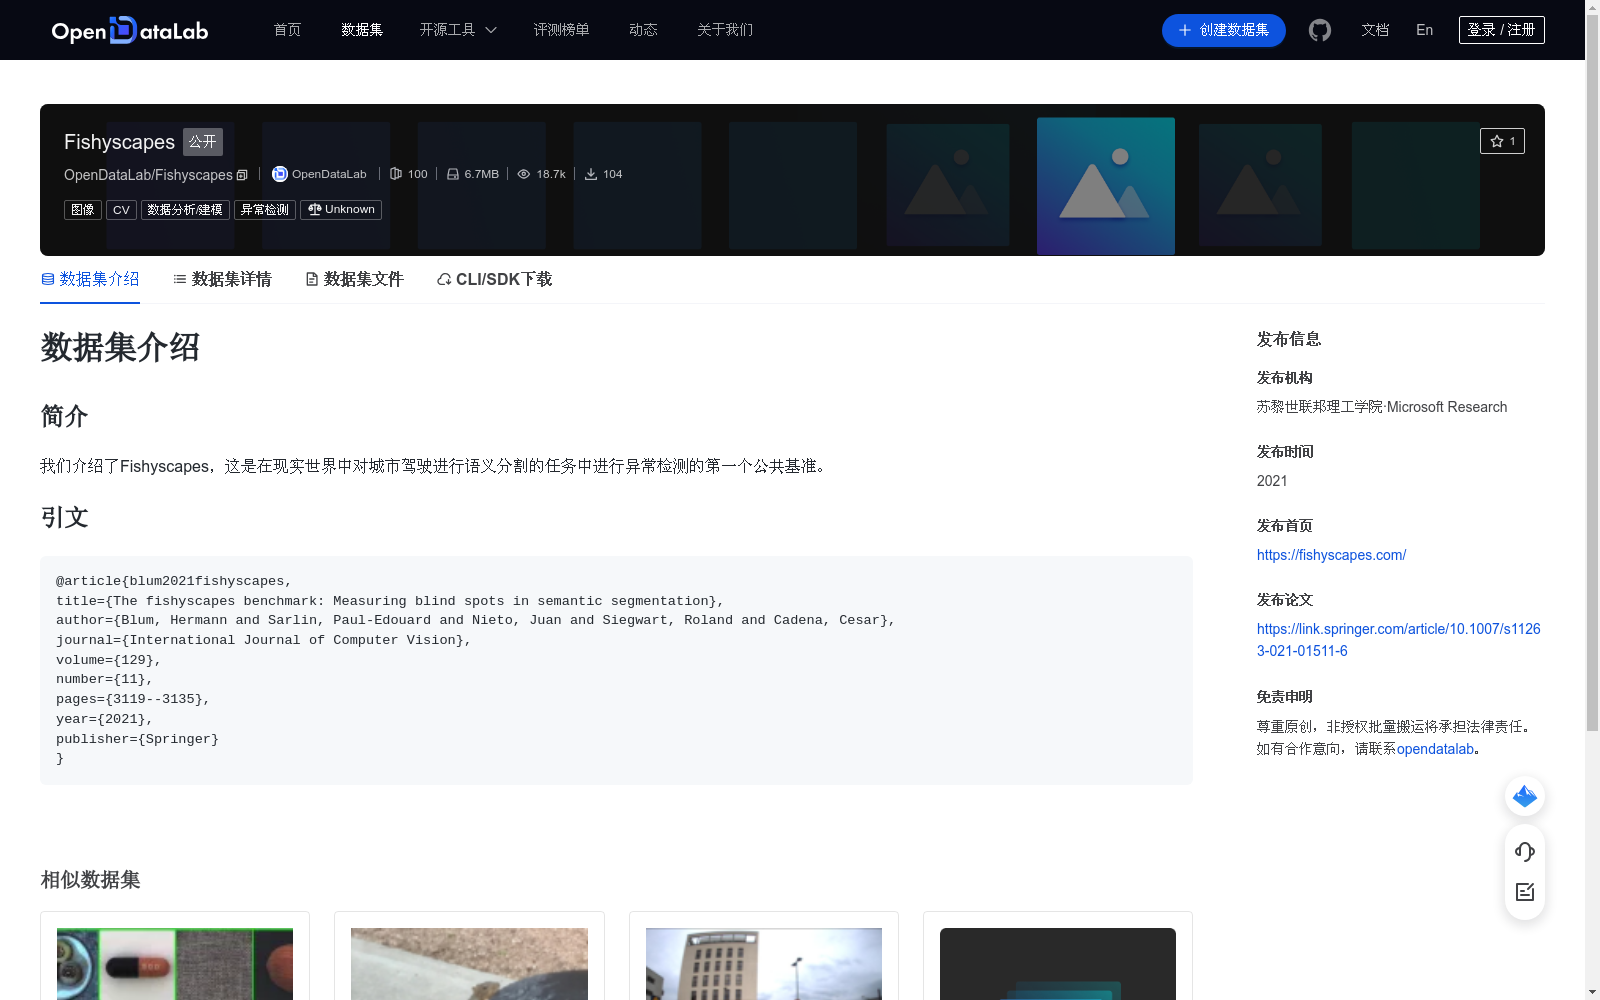1600x1000 pixels.
Task: Open the headset customer support floating icon
Action: click(x=1524, y=852)
